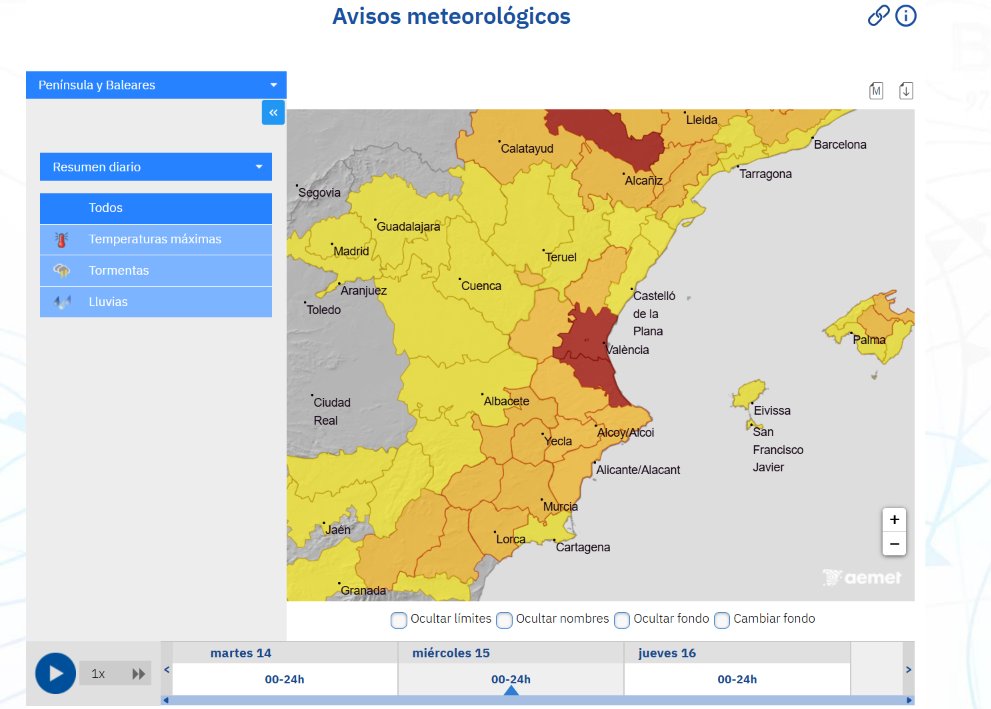Image resolution: width=991 pixels, height=709 pixels.
Task: Increase speed with fast-forward icon
Action: 138,674
